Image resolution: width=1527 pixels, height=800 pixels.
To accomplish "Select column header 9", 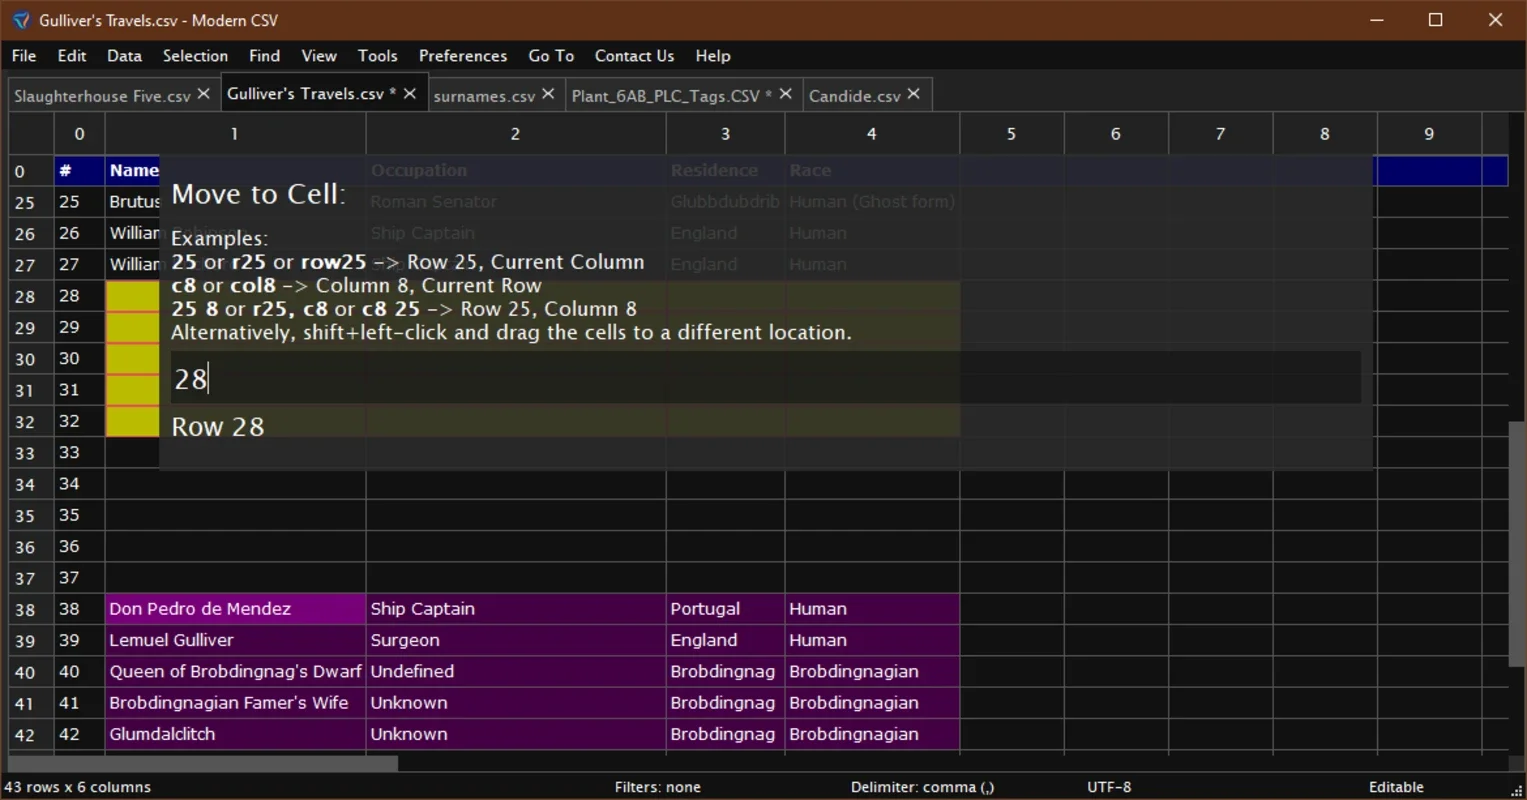I will [x=1429, y=133].
